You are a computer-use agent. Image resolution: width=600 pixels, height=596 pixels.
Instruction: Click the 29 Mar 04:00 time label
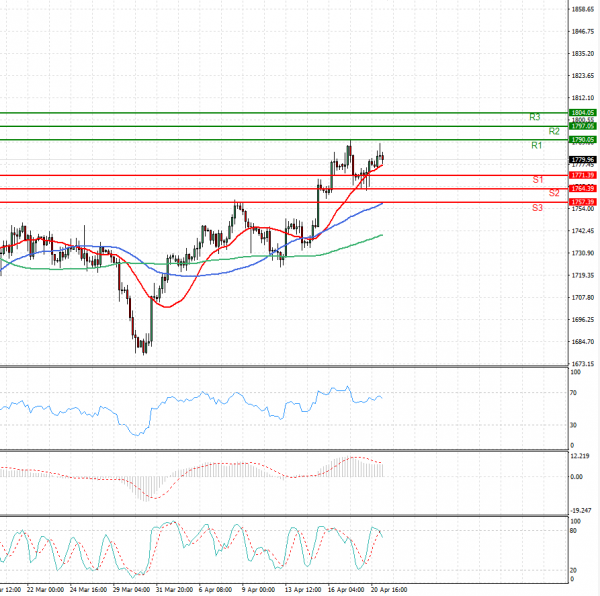pos(131,590)
